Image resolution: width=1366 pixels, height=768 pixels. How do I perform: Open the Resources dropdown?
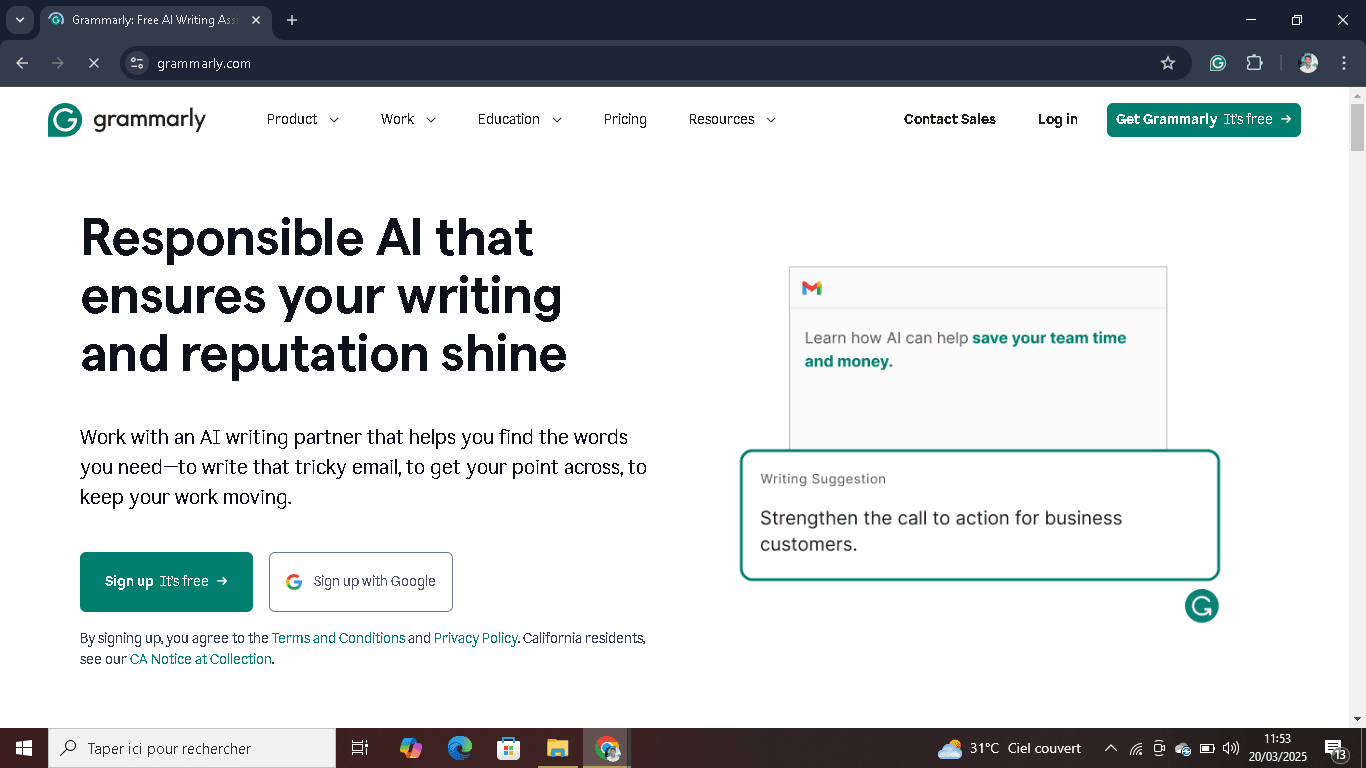coord(731,119)
